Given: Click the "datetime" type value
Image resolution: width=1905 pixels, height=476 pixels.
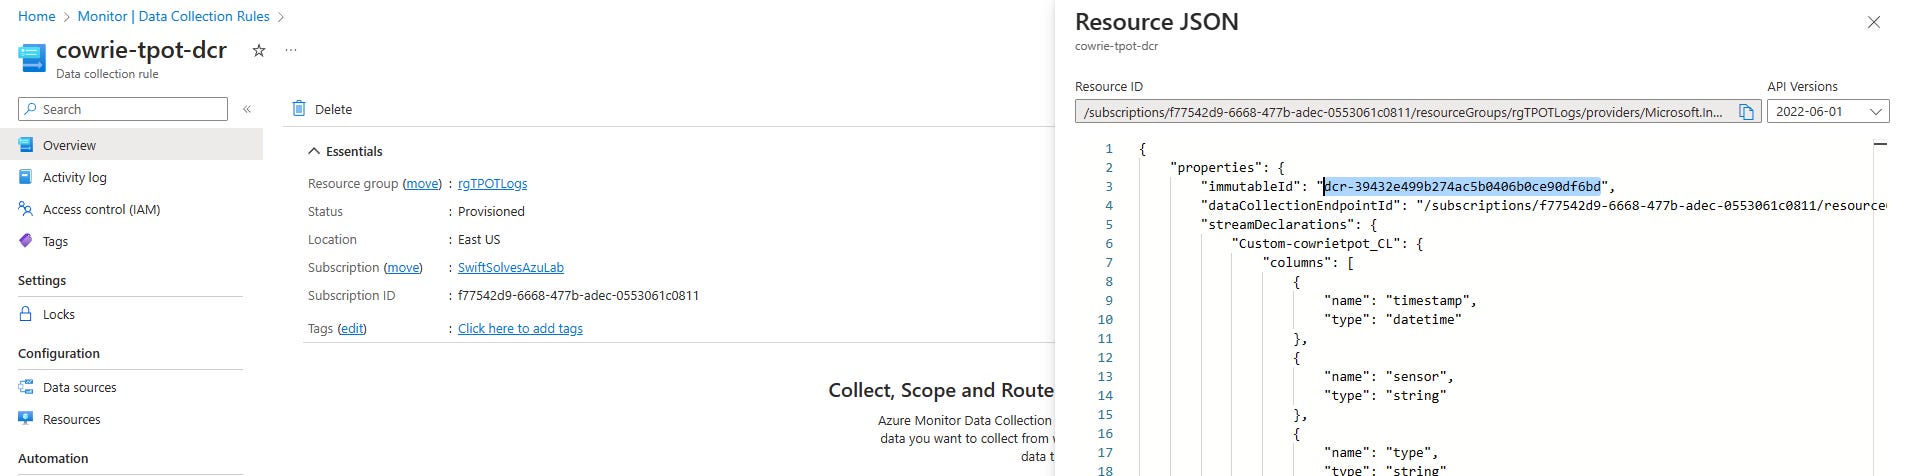Looking at the screenshot, I should pos(1423,319).
